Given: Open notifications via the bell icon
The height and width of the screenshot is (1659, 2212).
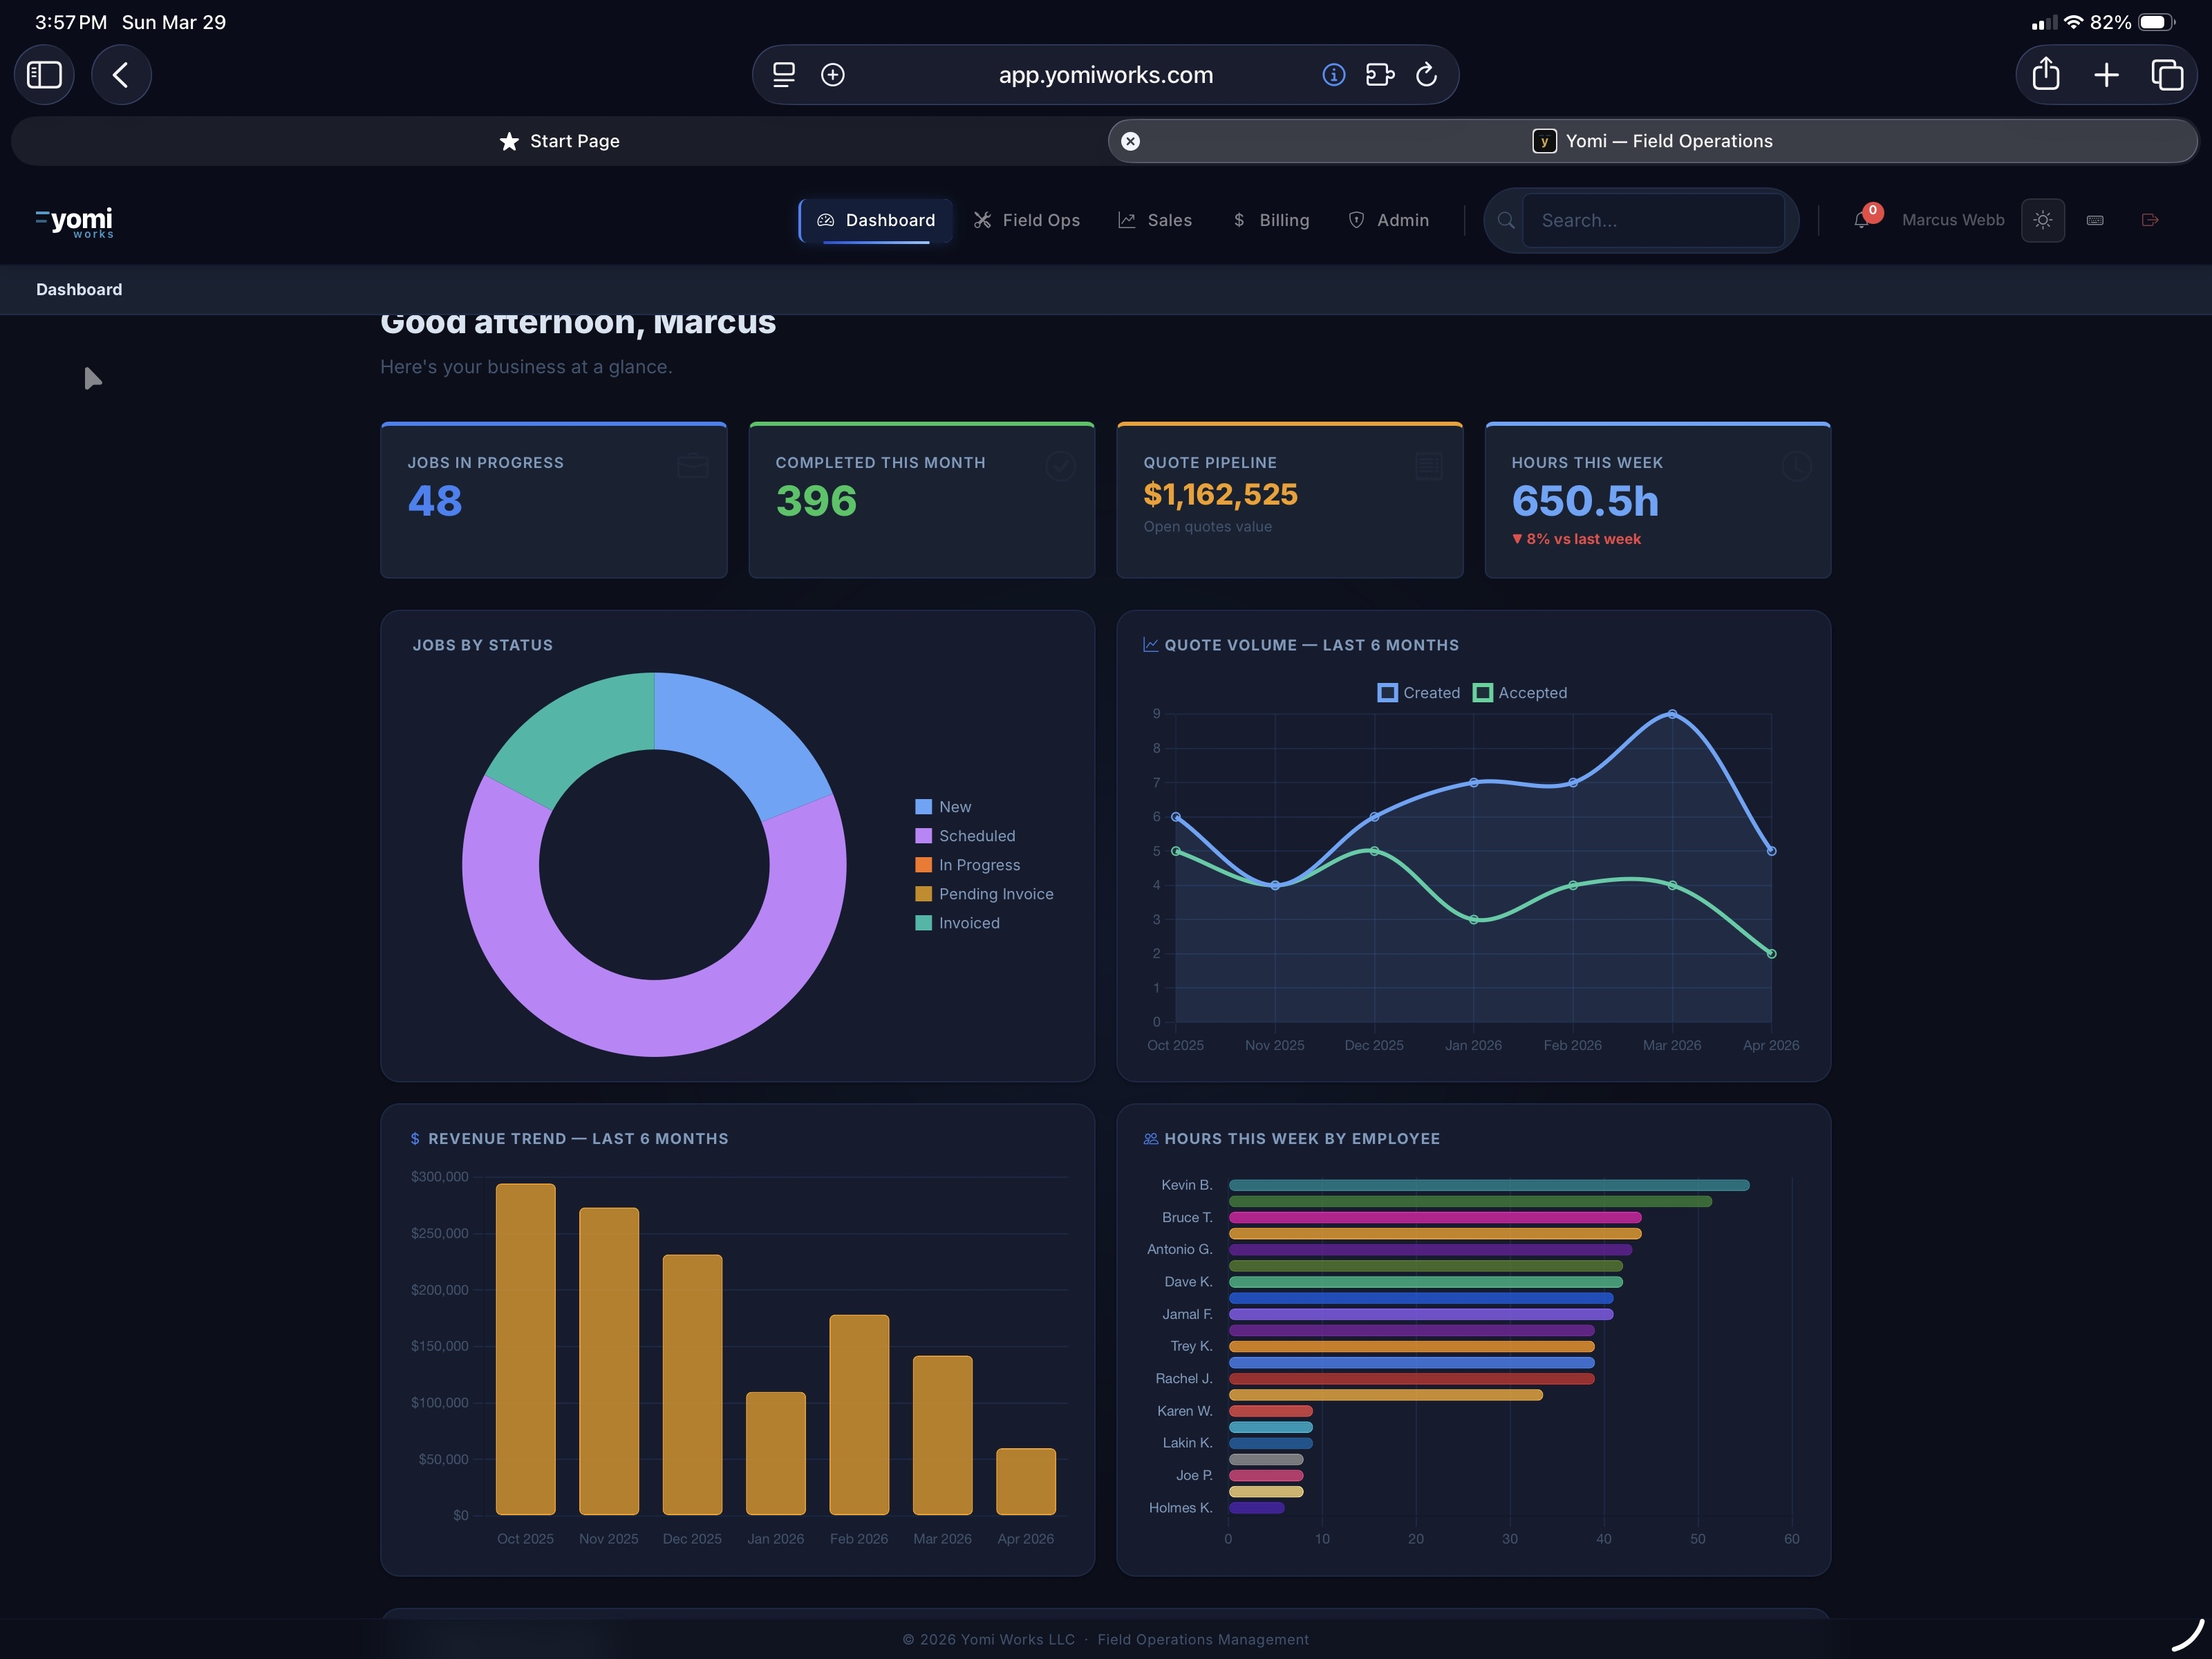Looking at the screenshot, I should [1861, 222].
